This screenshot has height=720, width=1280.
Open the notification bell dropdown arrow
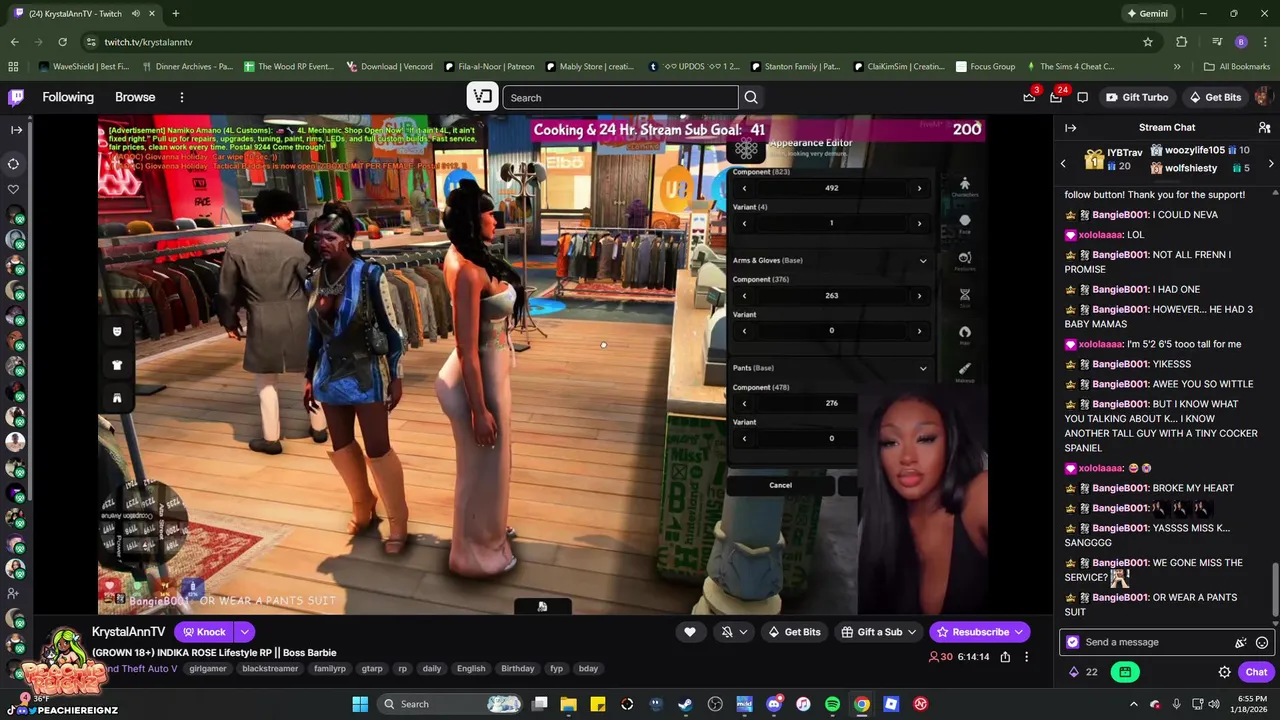[x=743, y=632]
